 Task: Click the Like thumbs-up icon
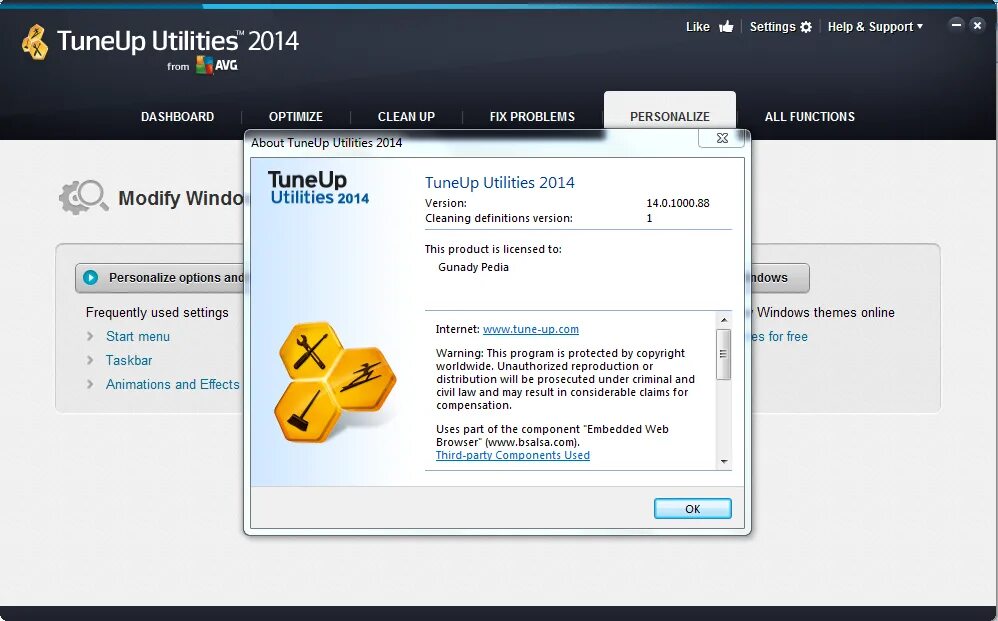click(726, 26)
